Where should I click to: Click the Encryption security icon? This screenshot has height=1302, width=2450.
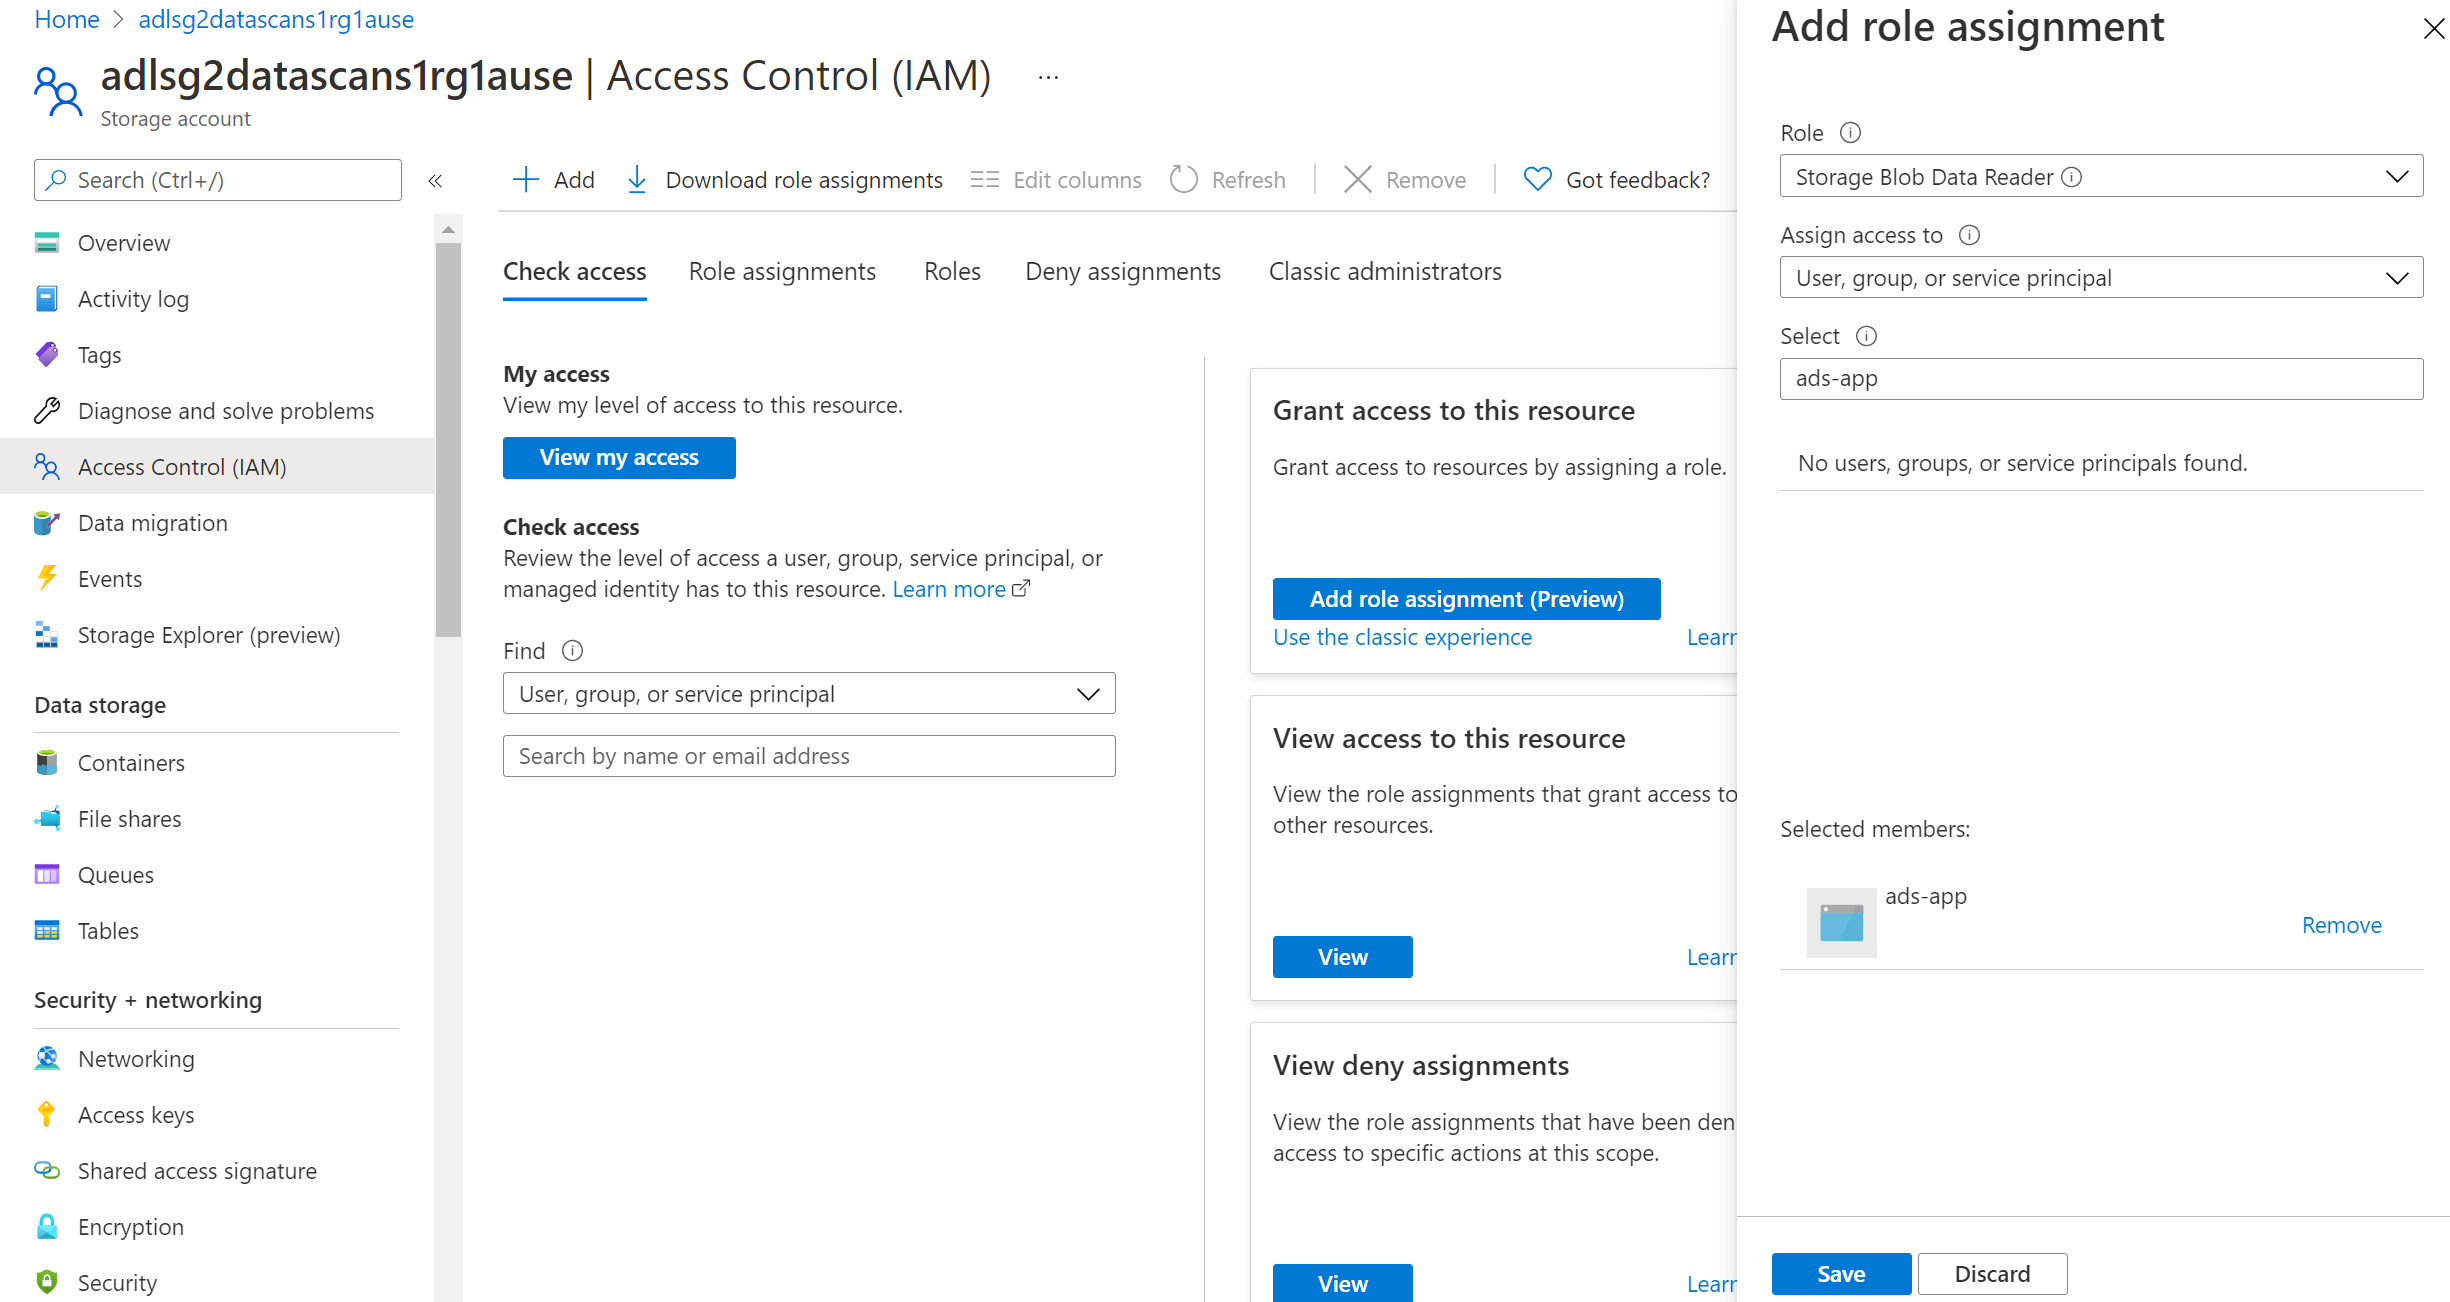(45, 1226)
